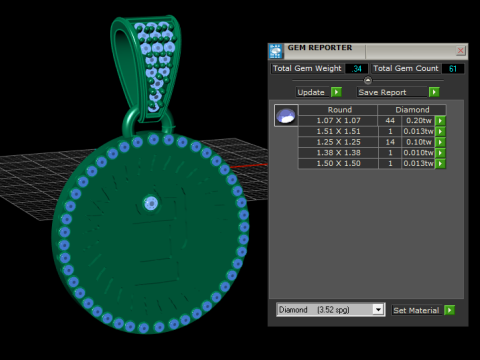This screenshot has height=360, width=480.
Task: Click the Total Gem Weight value .34
Action: [357, 69]
